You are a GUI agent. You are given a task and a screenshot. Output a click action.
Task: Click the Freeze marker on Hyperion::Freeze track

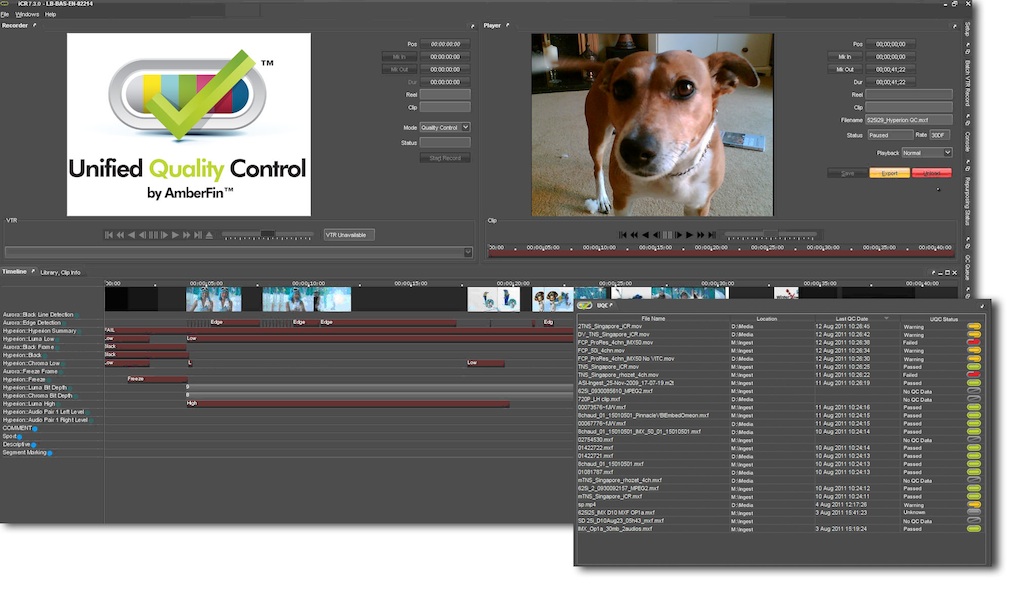(157, 379)
